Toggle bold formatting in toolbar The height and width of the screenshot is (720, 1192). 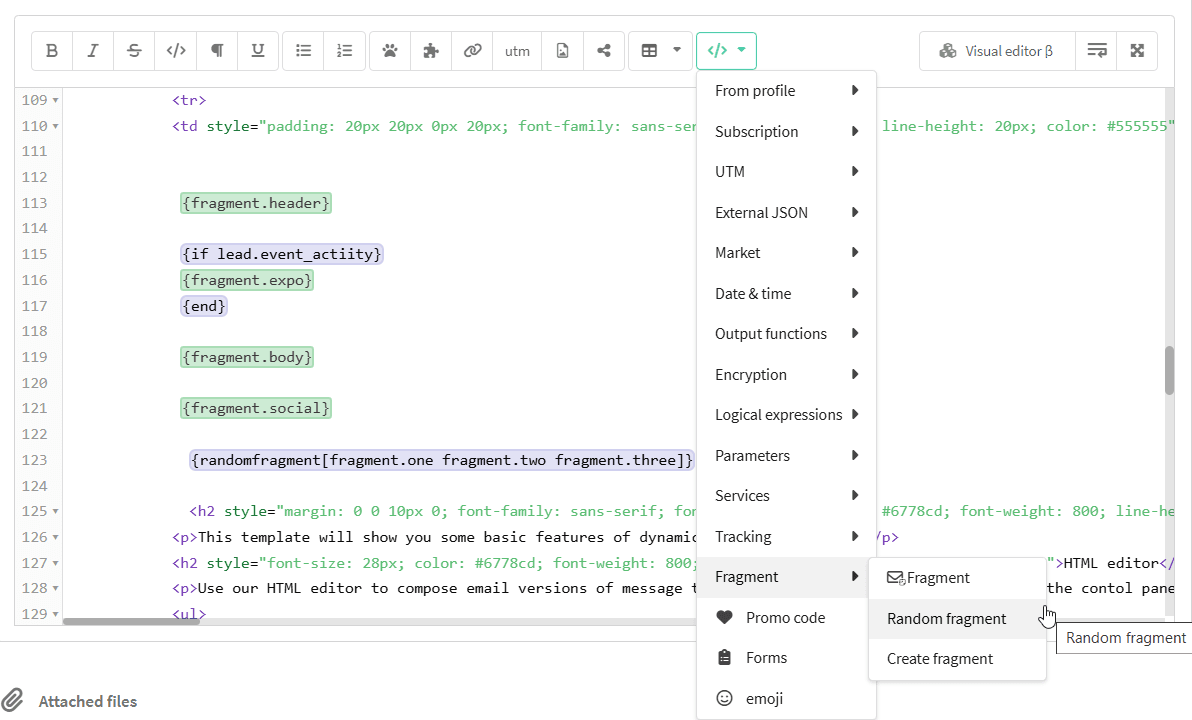pyautogui.click(x=52, y=51)
